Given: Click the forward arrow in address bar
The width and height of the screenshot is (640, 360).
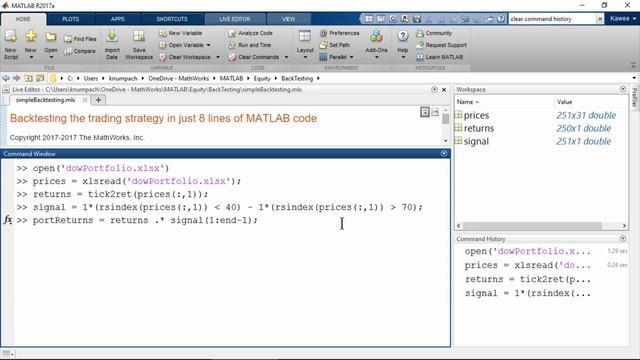Looking at the screenshot, I should (x=17, y=78).
